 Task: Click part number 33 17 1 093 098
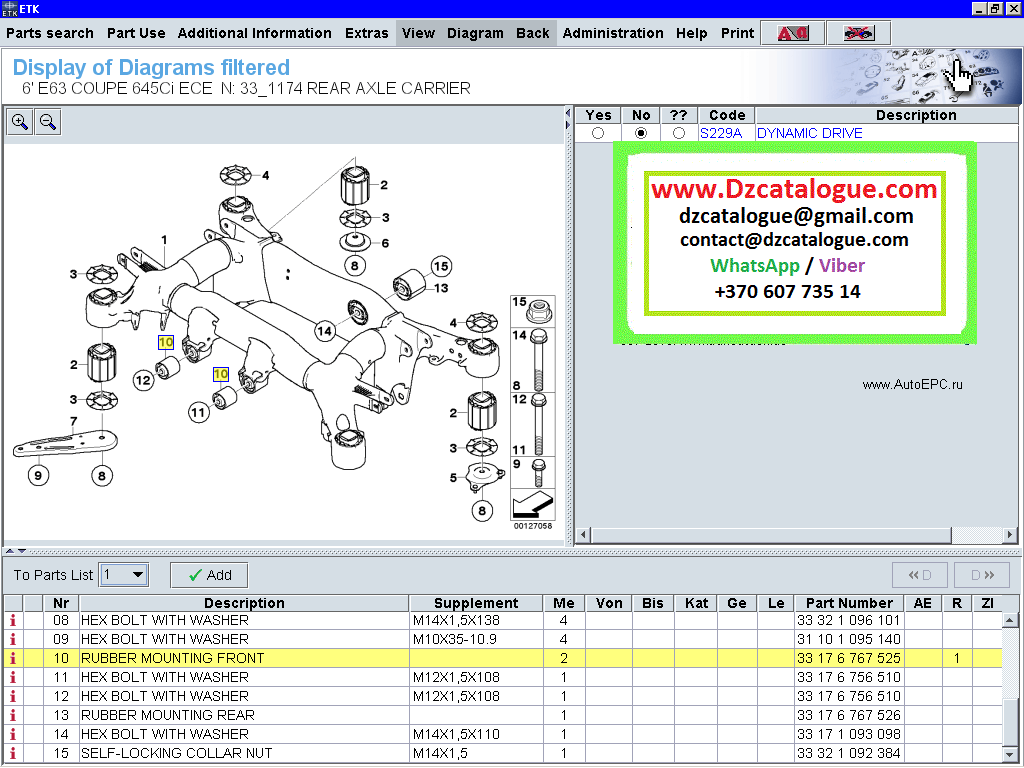(848, 734)
